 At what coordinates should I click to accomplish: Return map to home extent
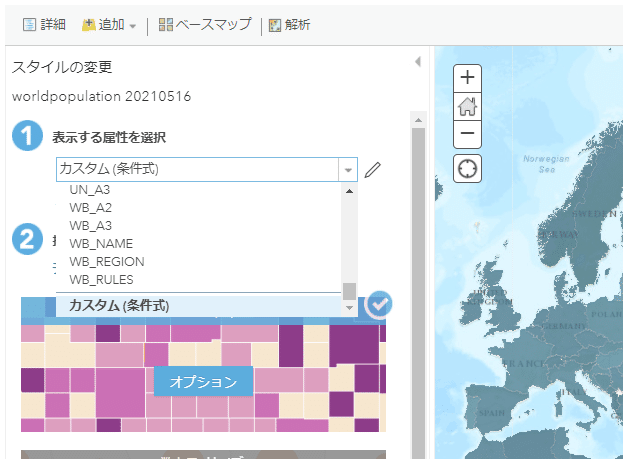pos(467,107)
